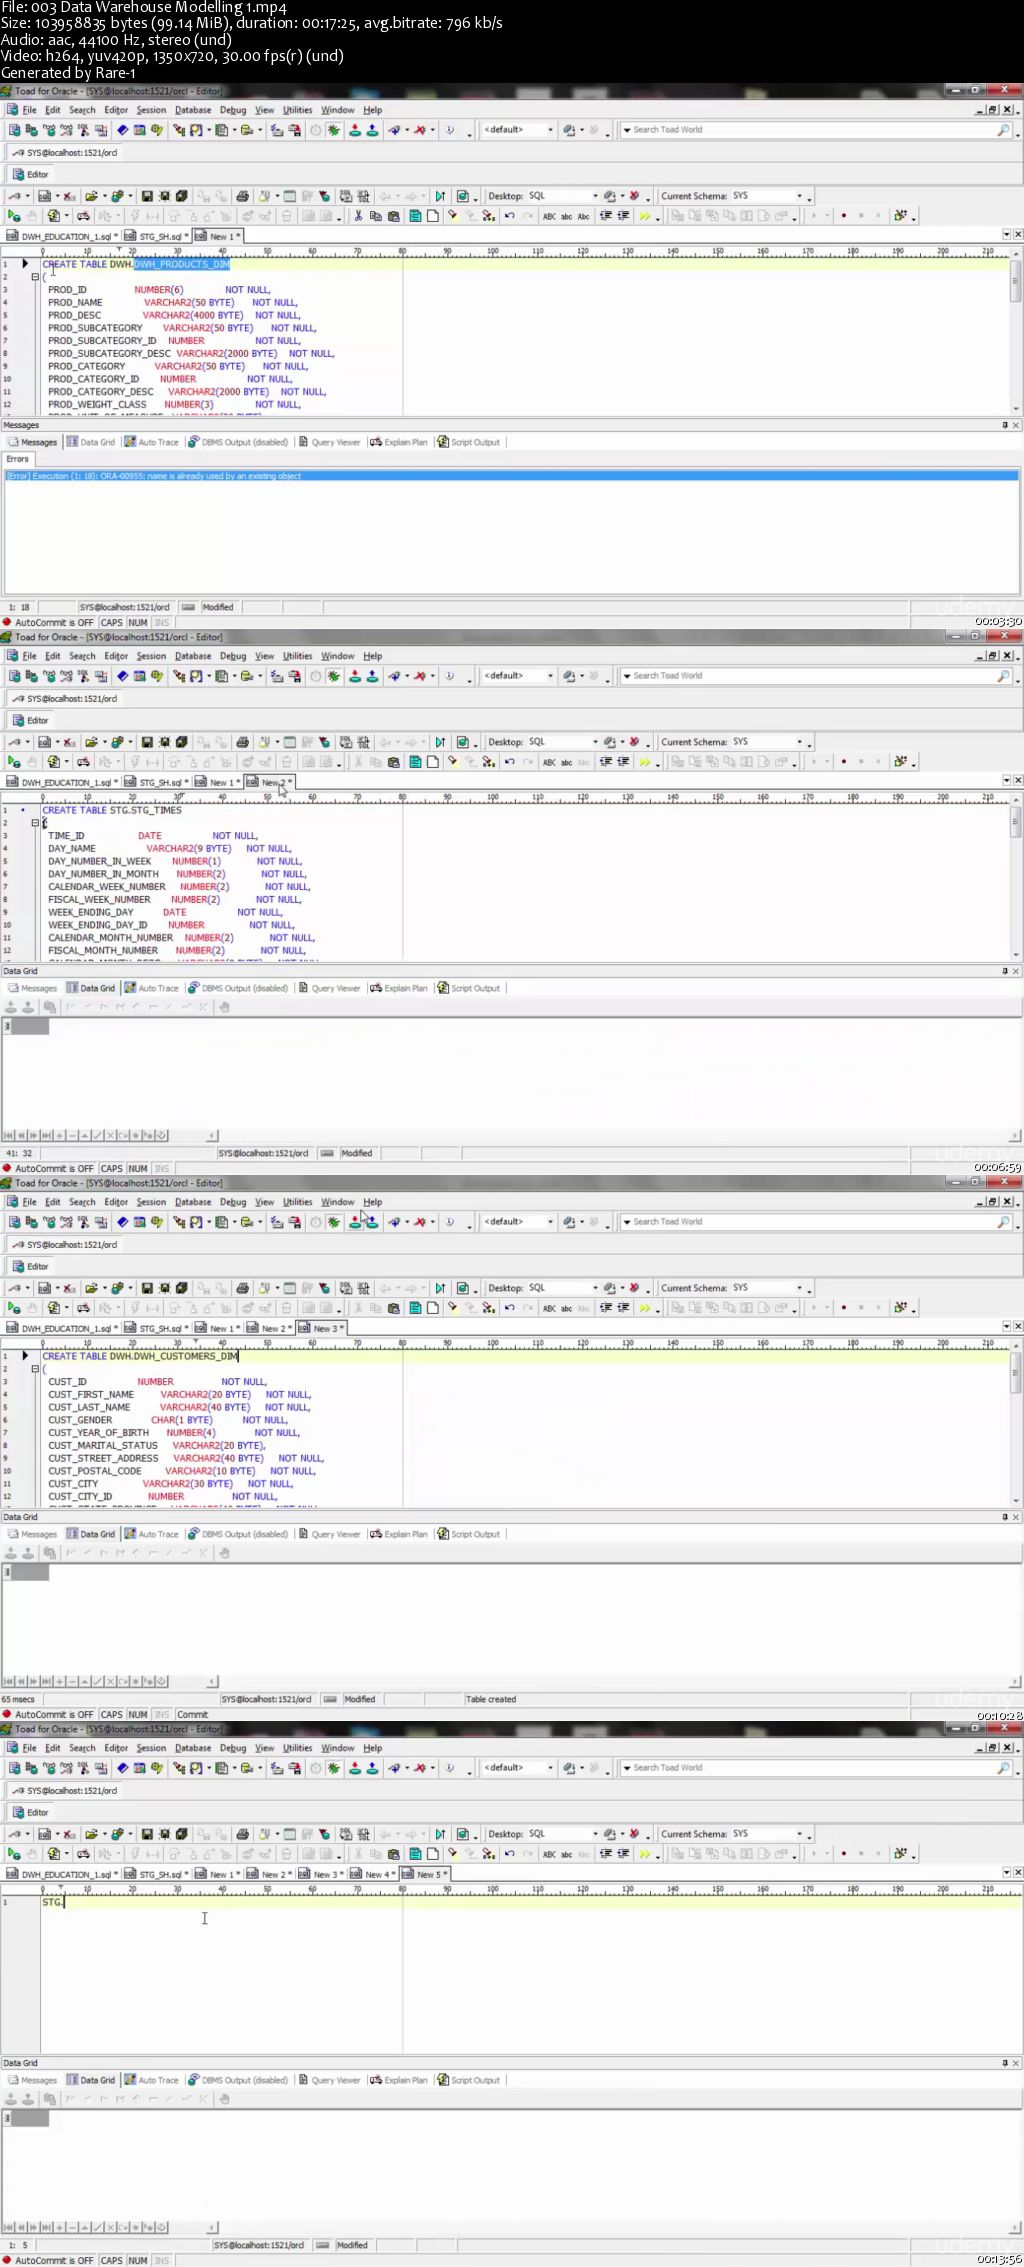Click Print icon in 00:10:28 frame toolbar
The width and height of the screenshot is (1024, 2267).
pyautogui.click(x=242, y=1288)
